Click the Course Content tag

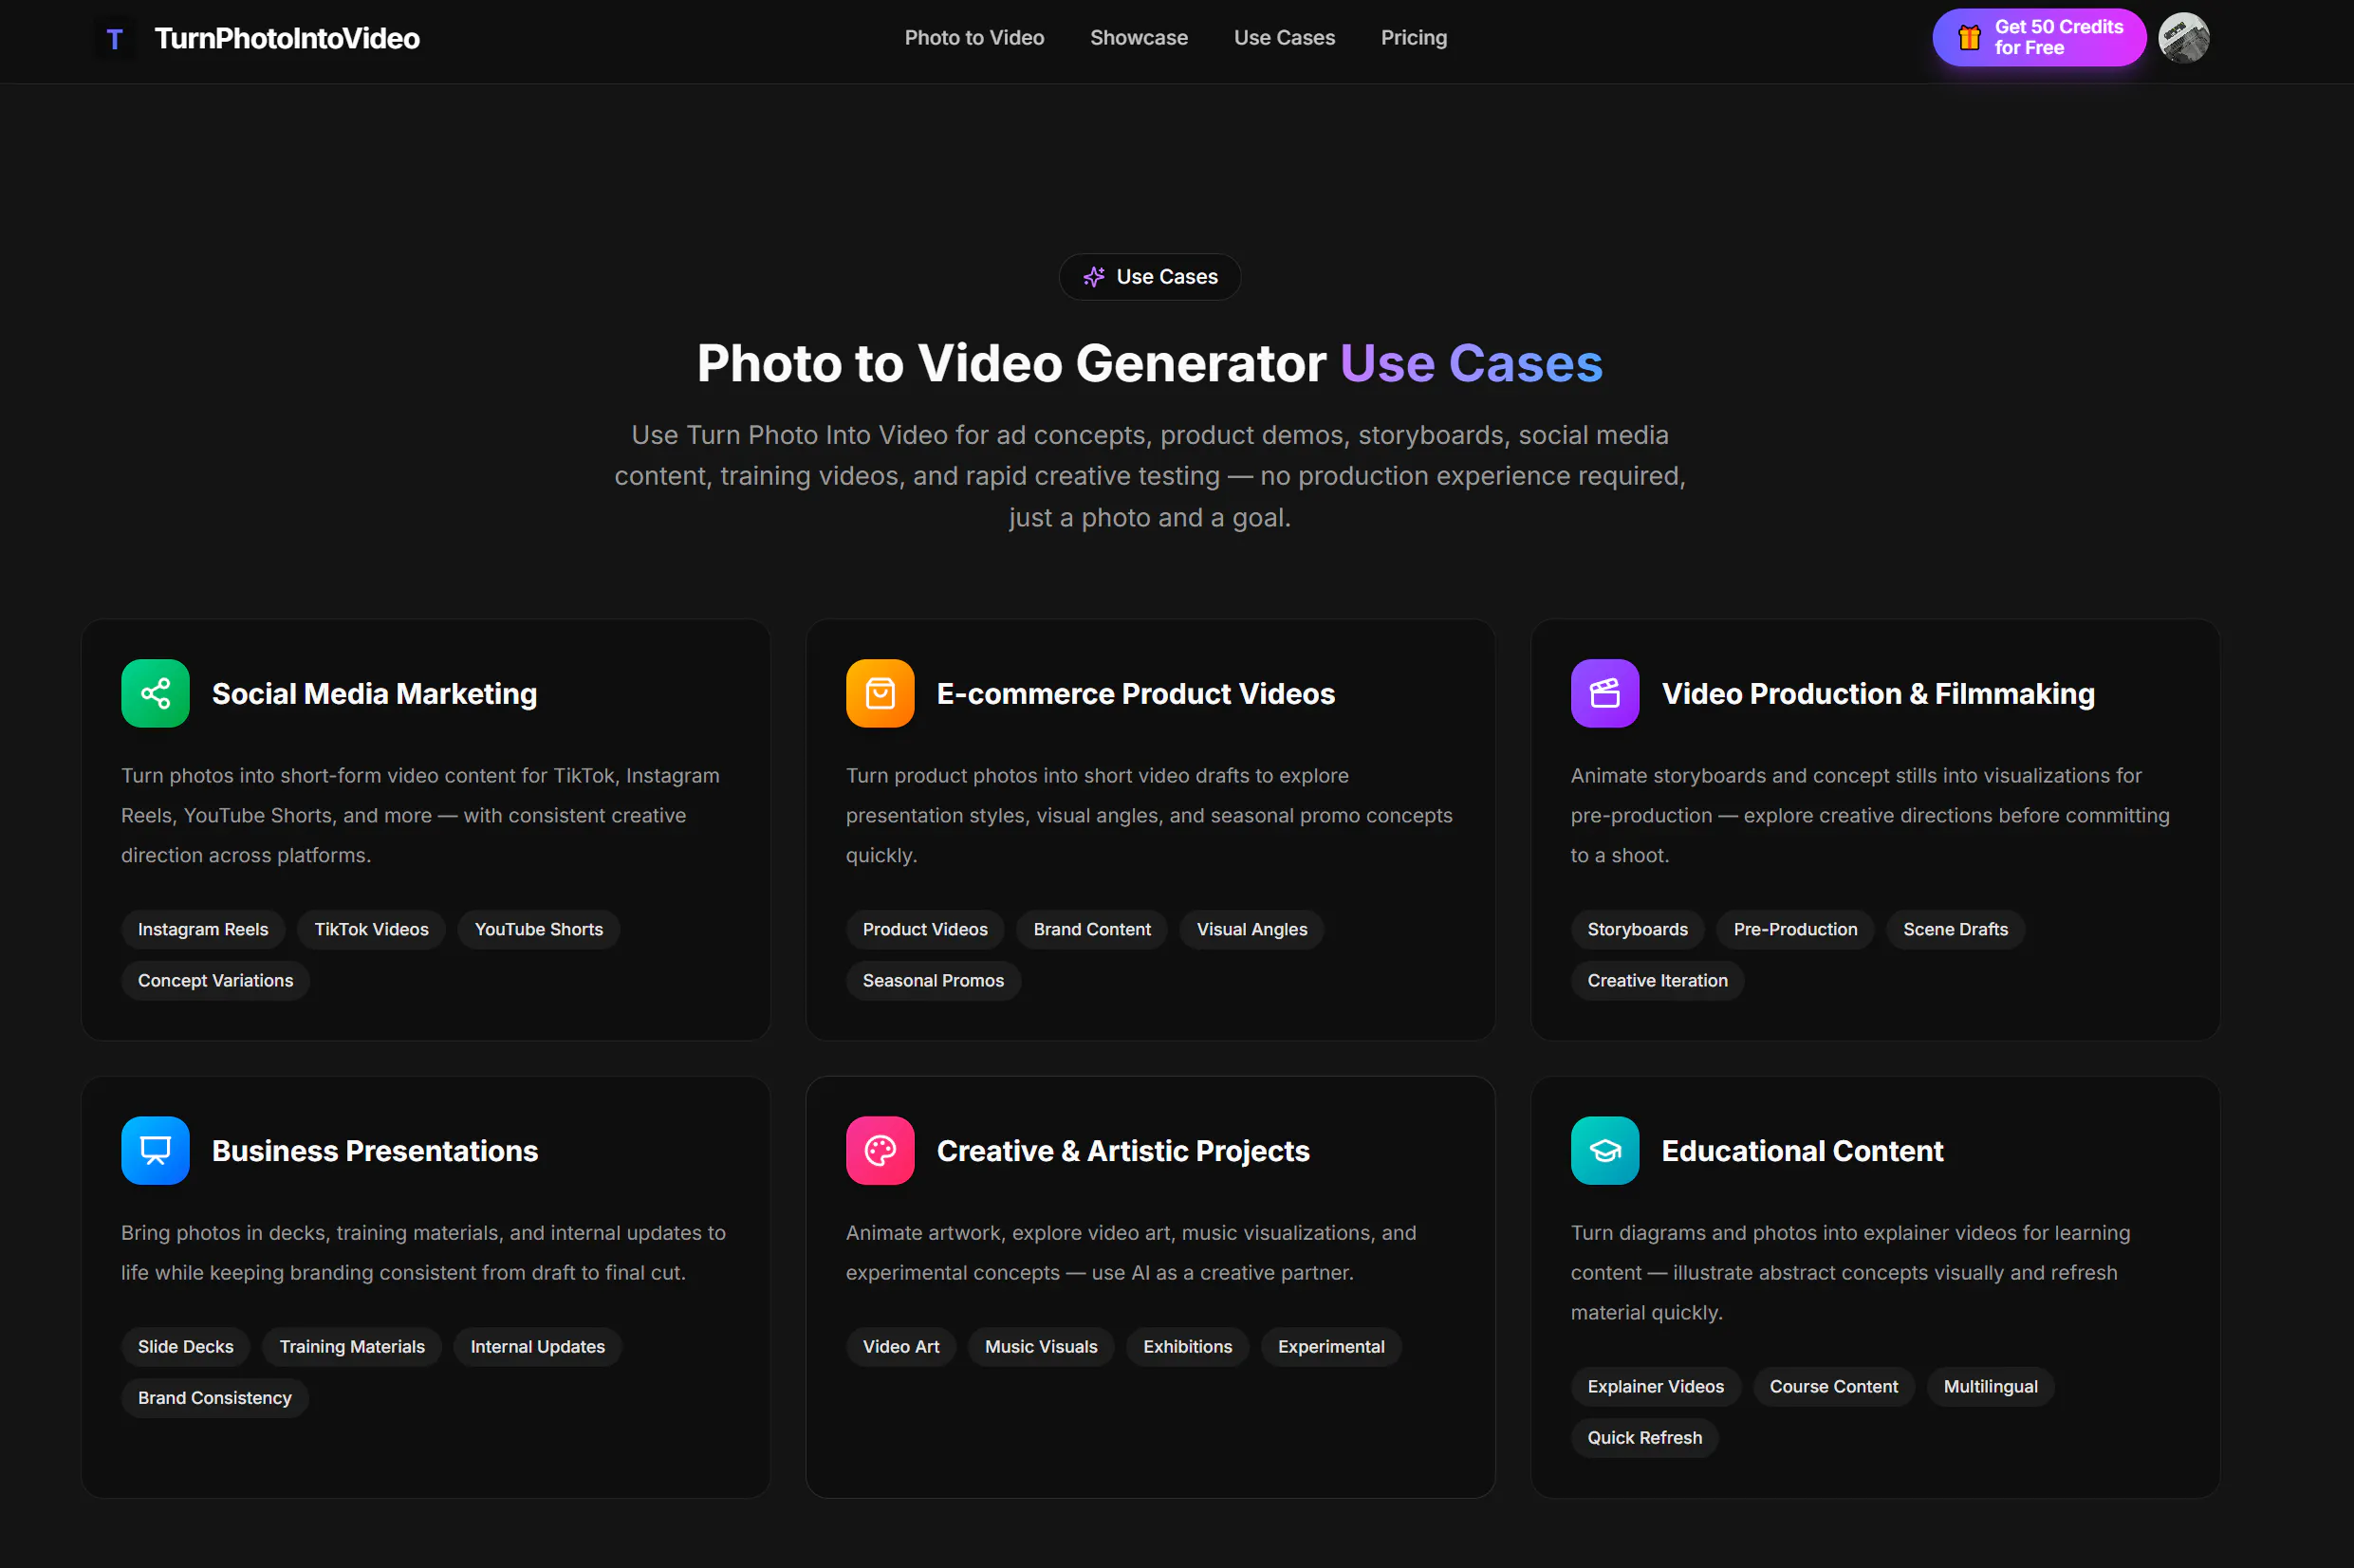click(1834, 1386)
